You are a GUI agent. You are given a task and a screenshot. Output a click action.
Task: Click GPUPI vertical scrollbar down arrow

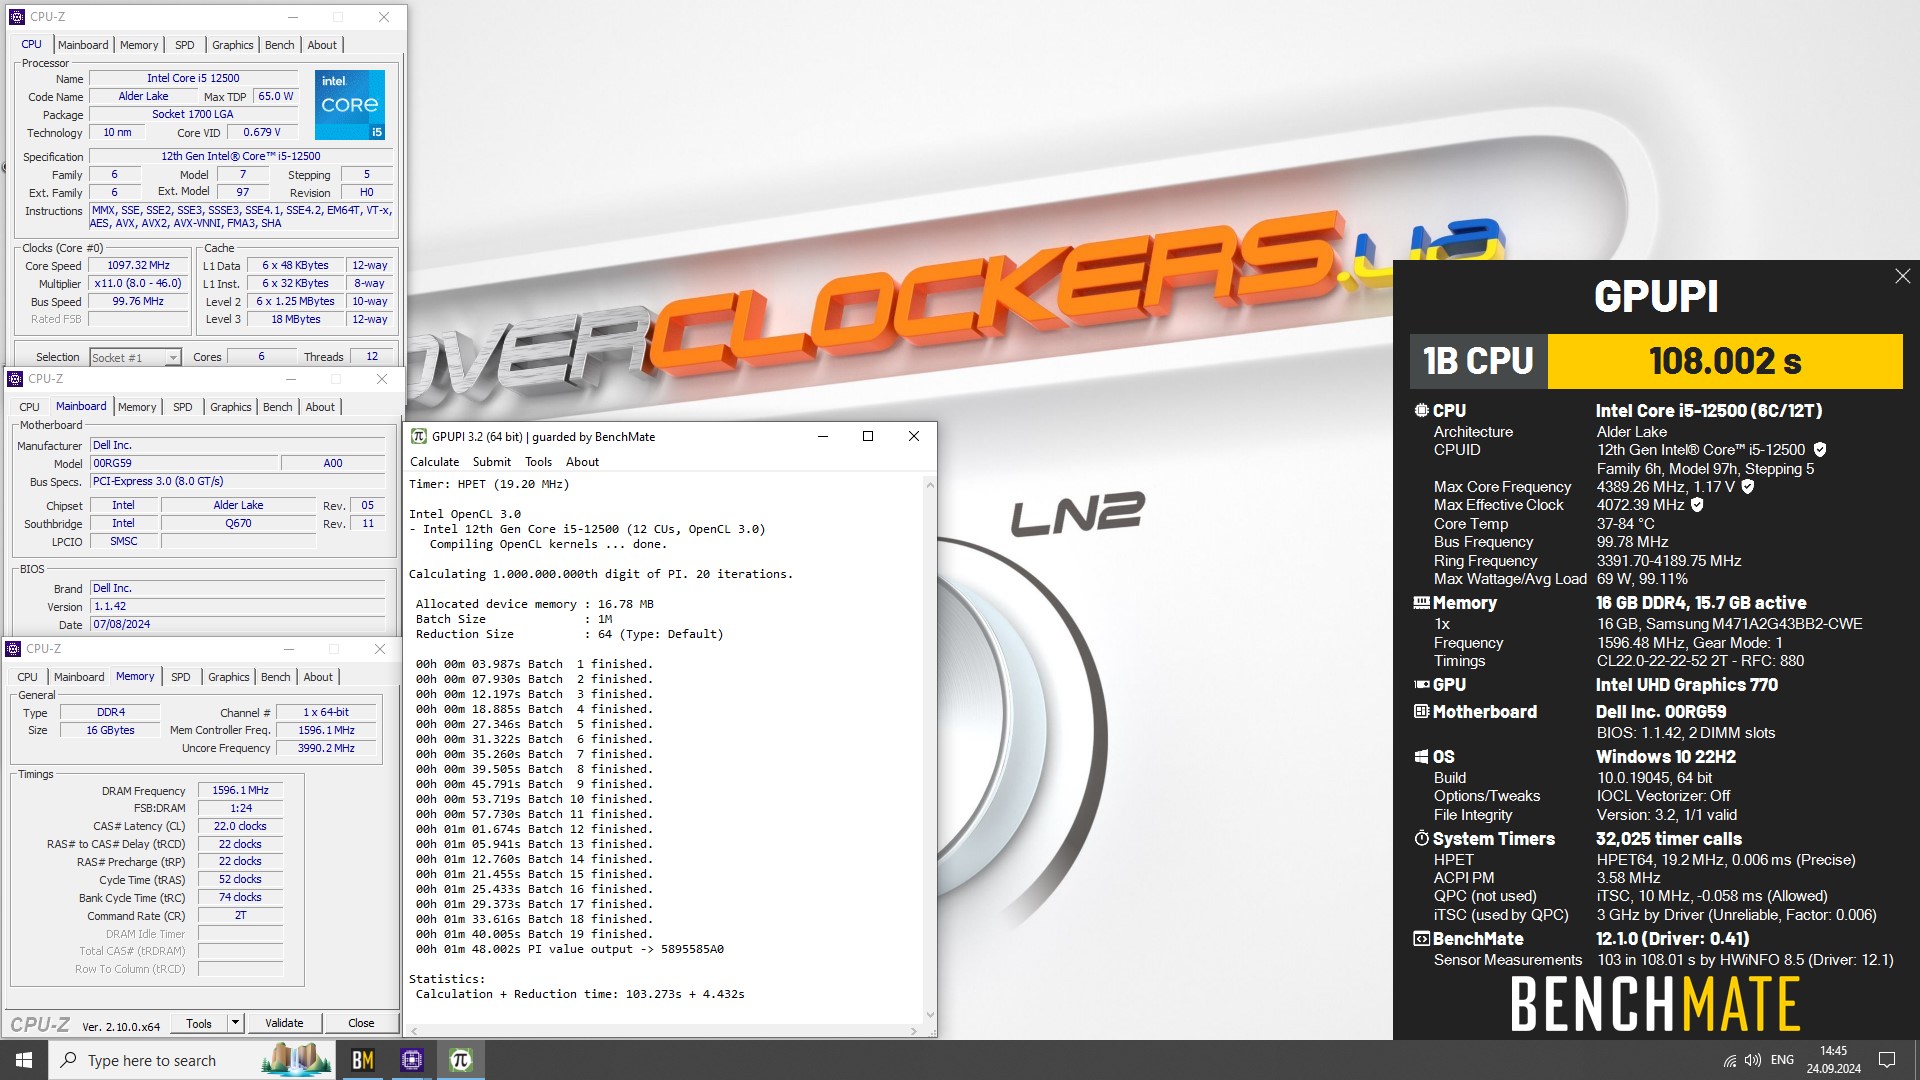(930, 1014)
